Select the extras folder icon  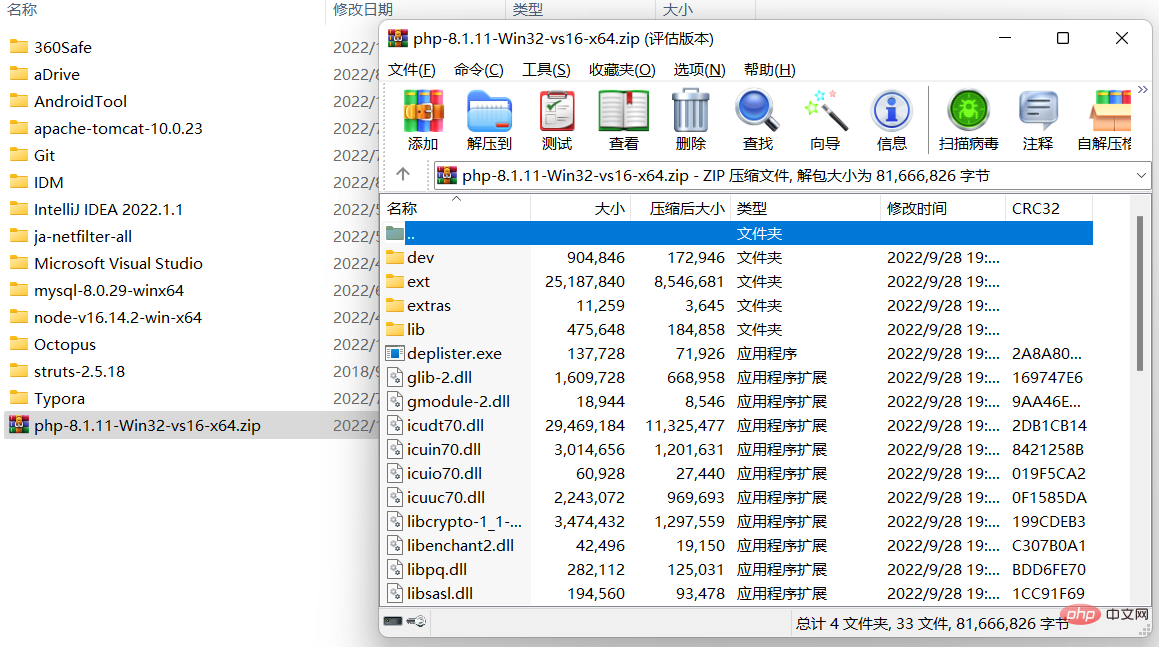pos(395,305)
